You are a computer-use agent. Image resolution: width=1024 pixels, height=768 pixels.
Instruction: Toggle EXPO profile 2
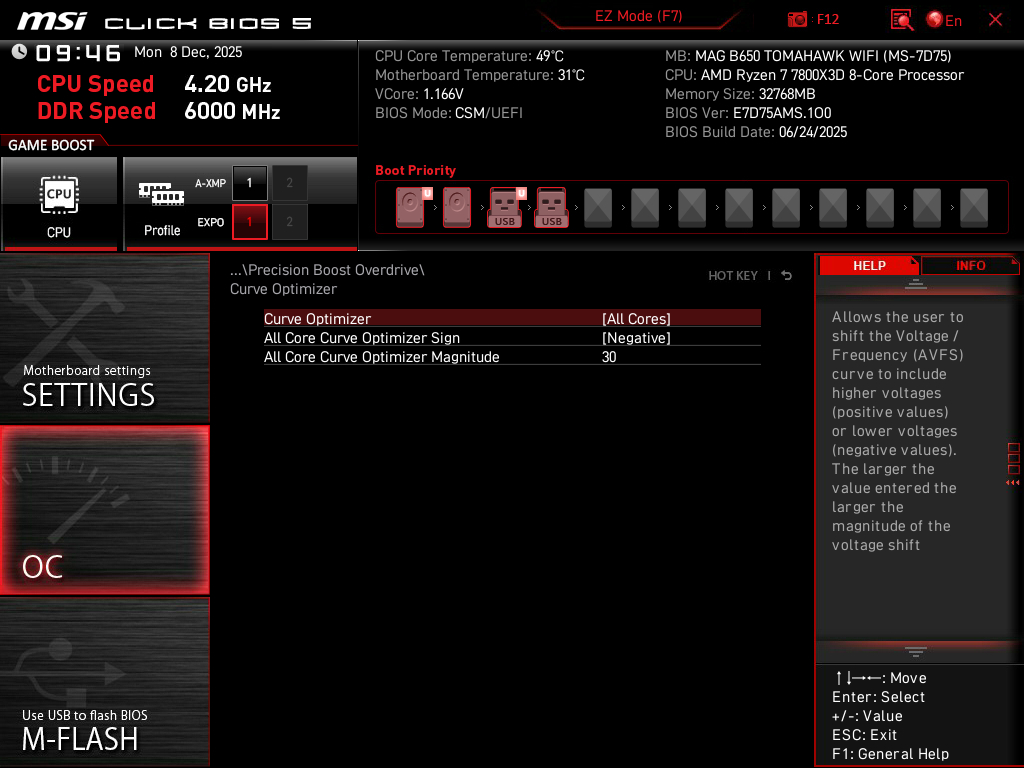(289, 222)
